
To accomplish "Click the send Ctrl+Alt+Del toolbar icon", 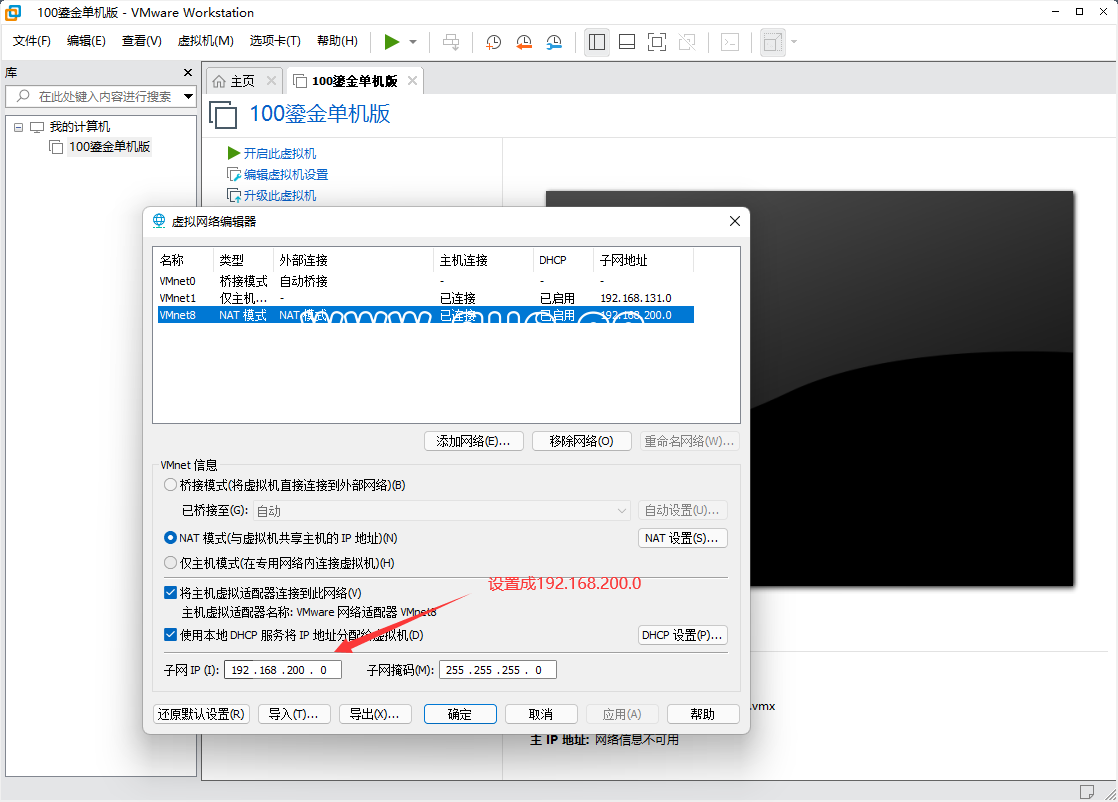I will (x=451, y=42).
